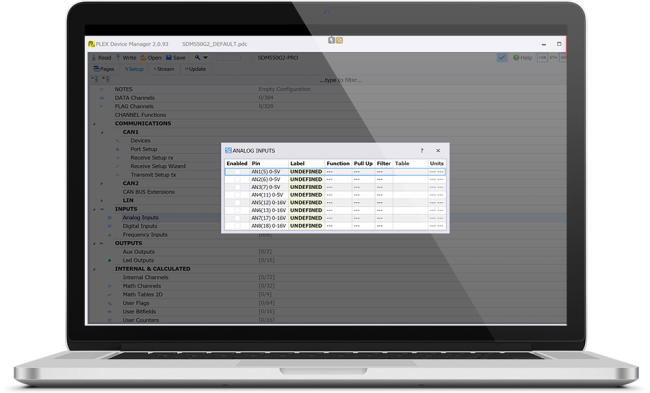Click the type to filter search field

coord(341,80)
